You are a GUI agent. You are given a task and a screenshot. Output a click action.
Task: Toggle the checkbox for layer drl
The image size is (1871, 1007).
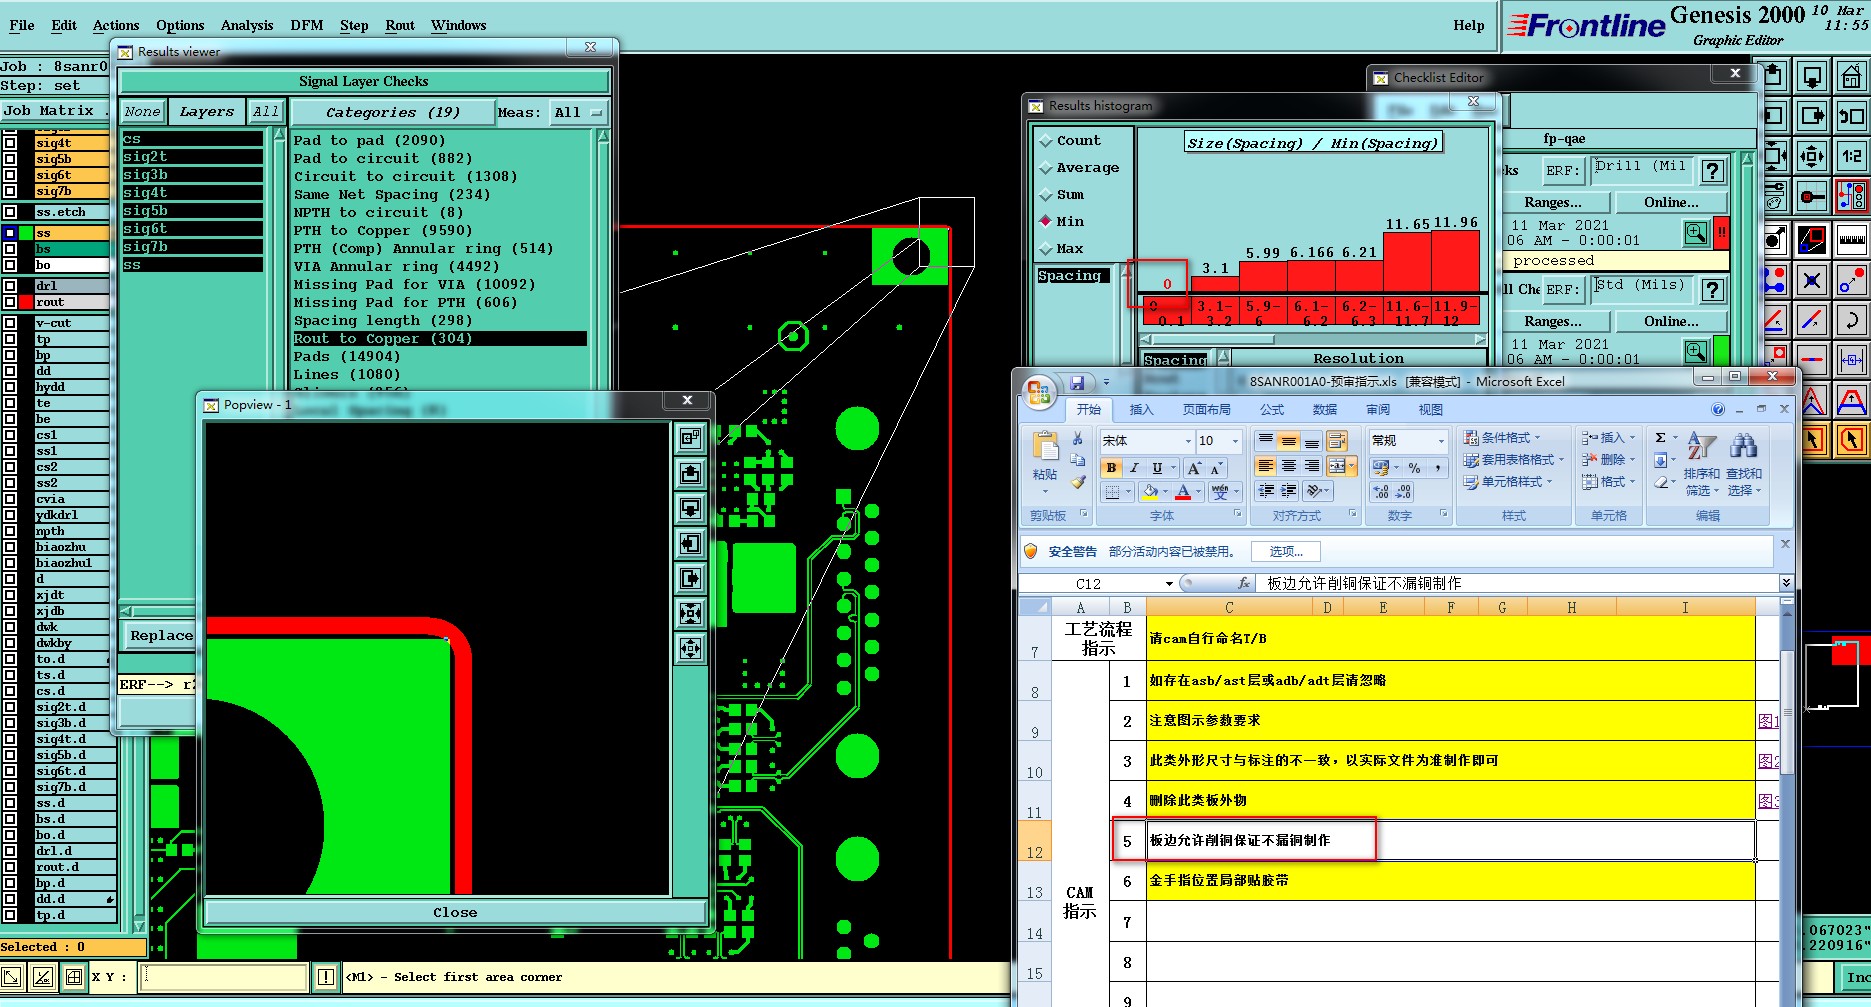[x=10, y=286]
